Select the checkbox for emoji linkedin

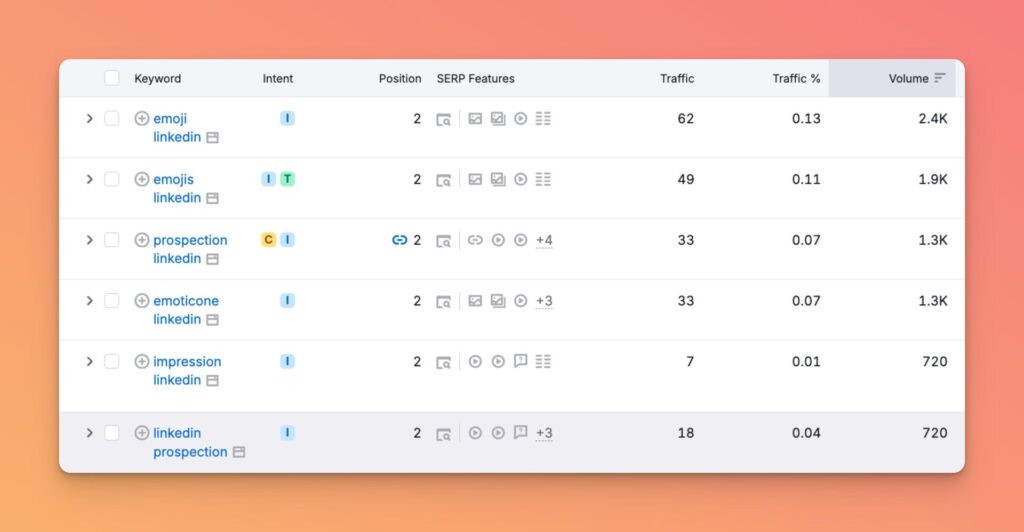(112, 118)
